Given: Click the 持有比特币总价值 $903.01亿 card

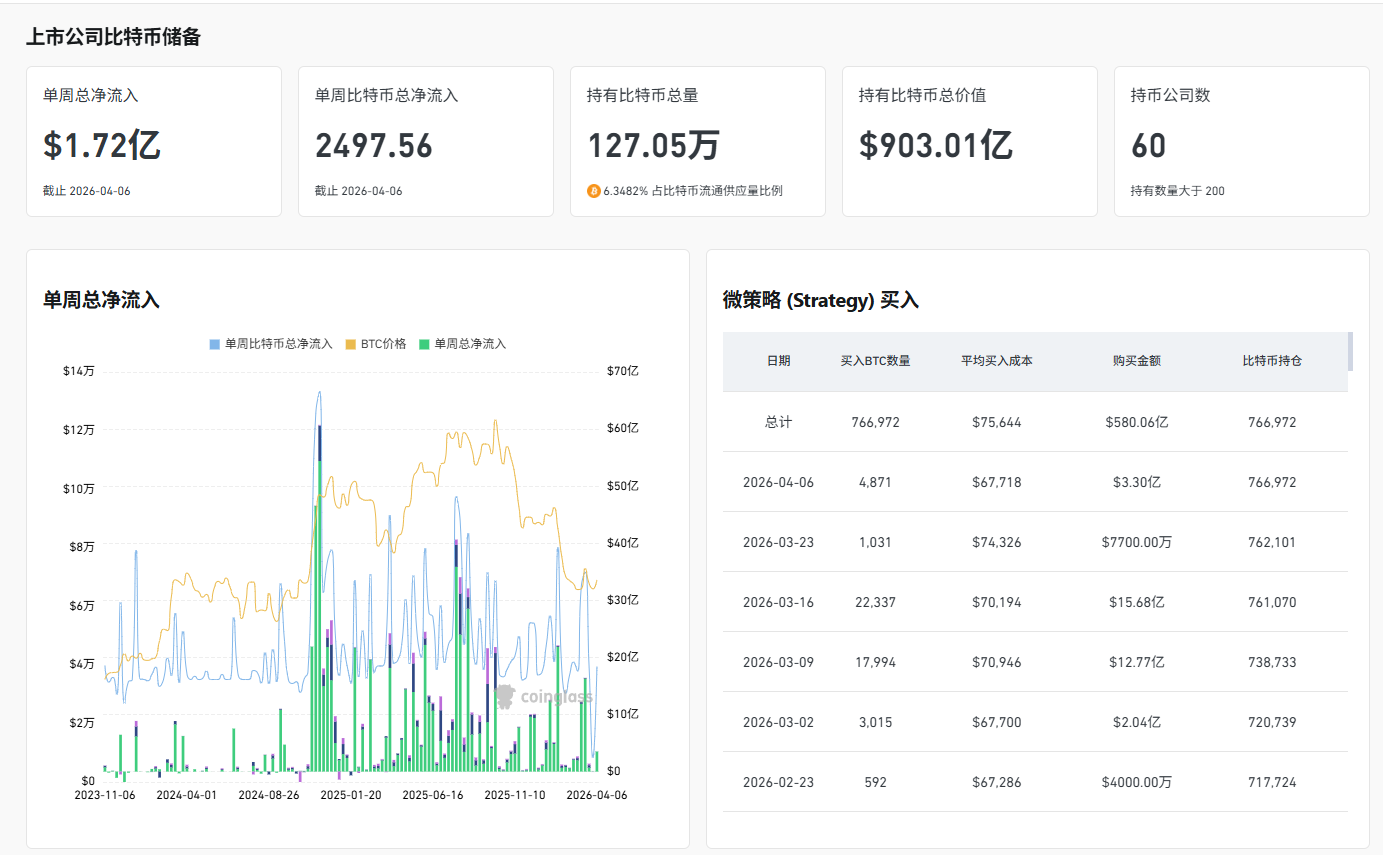Looking at the screenshot, I should tap(969, 141).
